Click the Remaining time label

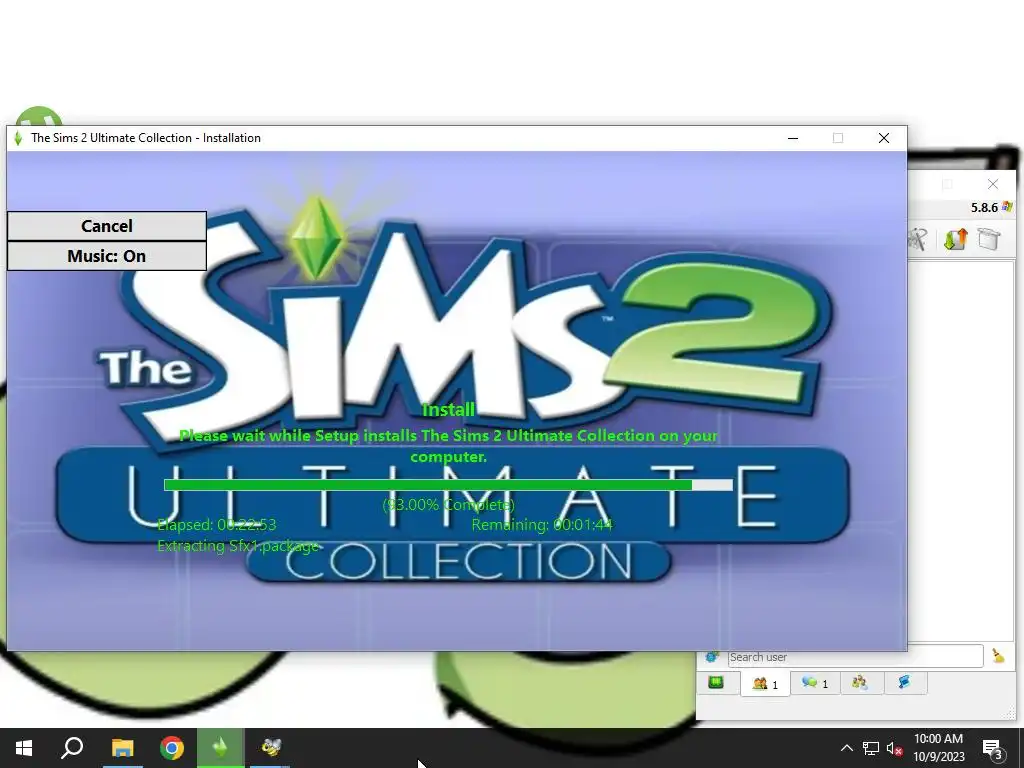tap(542, 524)
